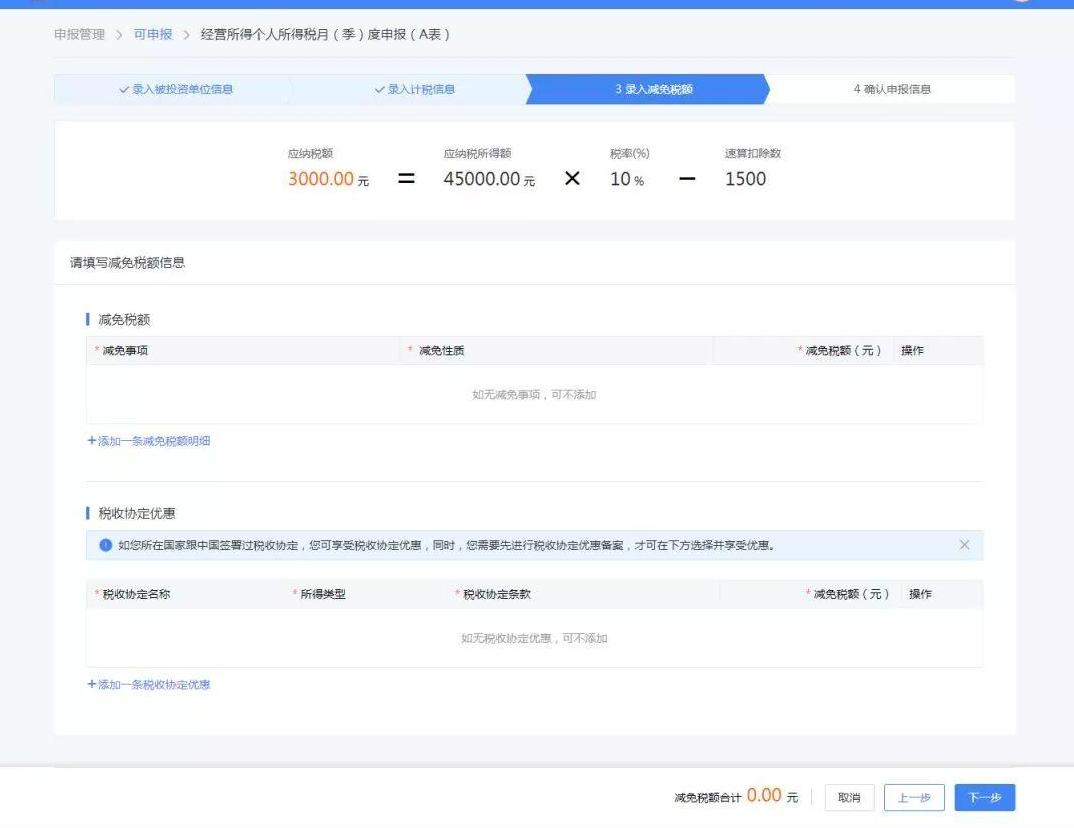Click the blue info icon in banner
This screenshot has width=1074, height=828.
pyautogui.click(x=105, y=545)
